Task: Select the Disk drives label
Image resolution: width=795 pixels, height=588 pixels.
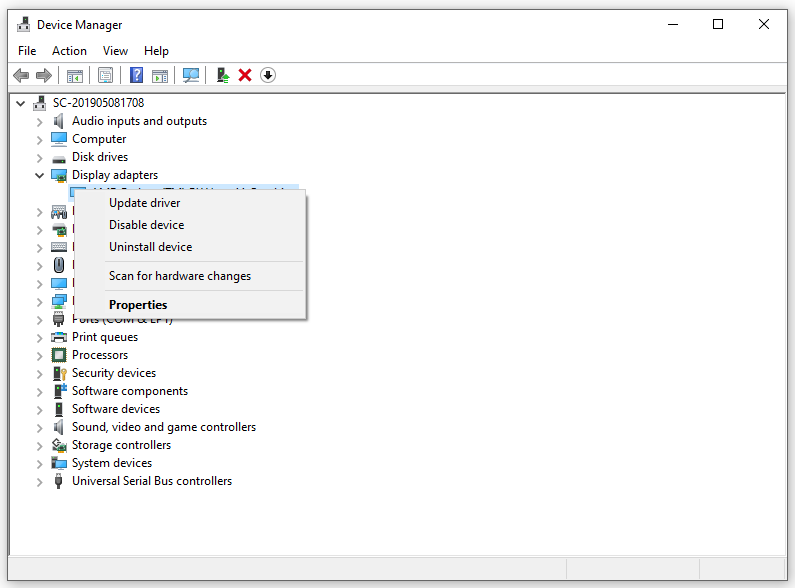Action: click(100, 157)
